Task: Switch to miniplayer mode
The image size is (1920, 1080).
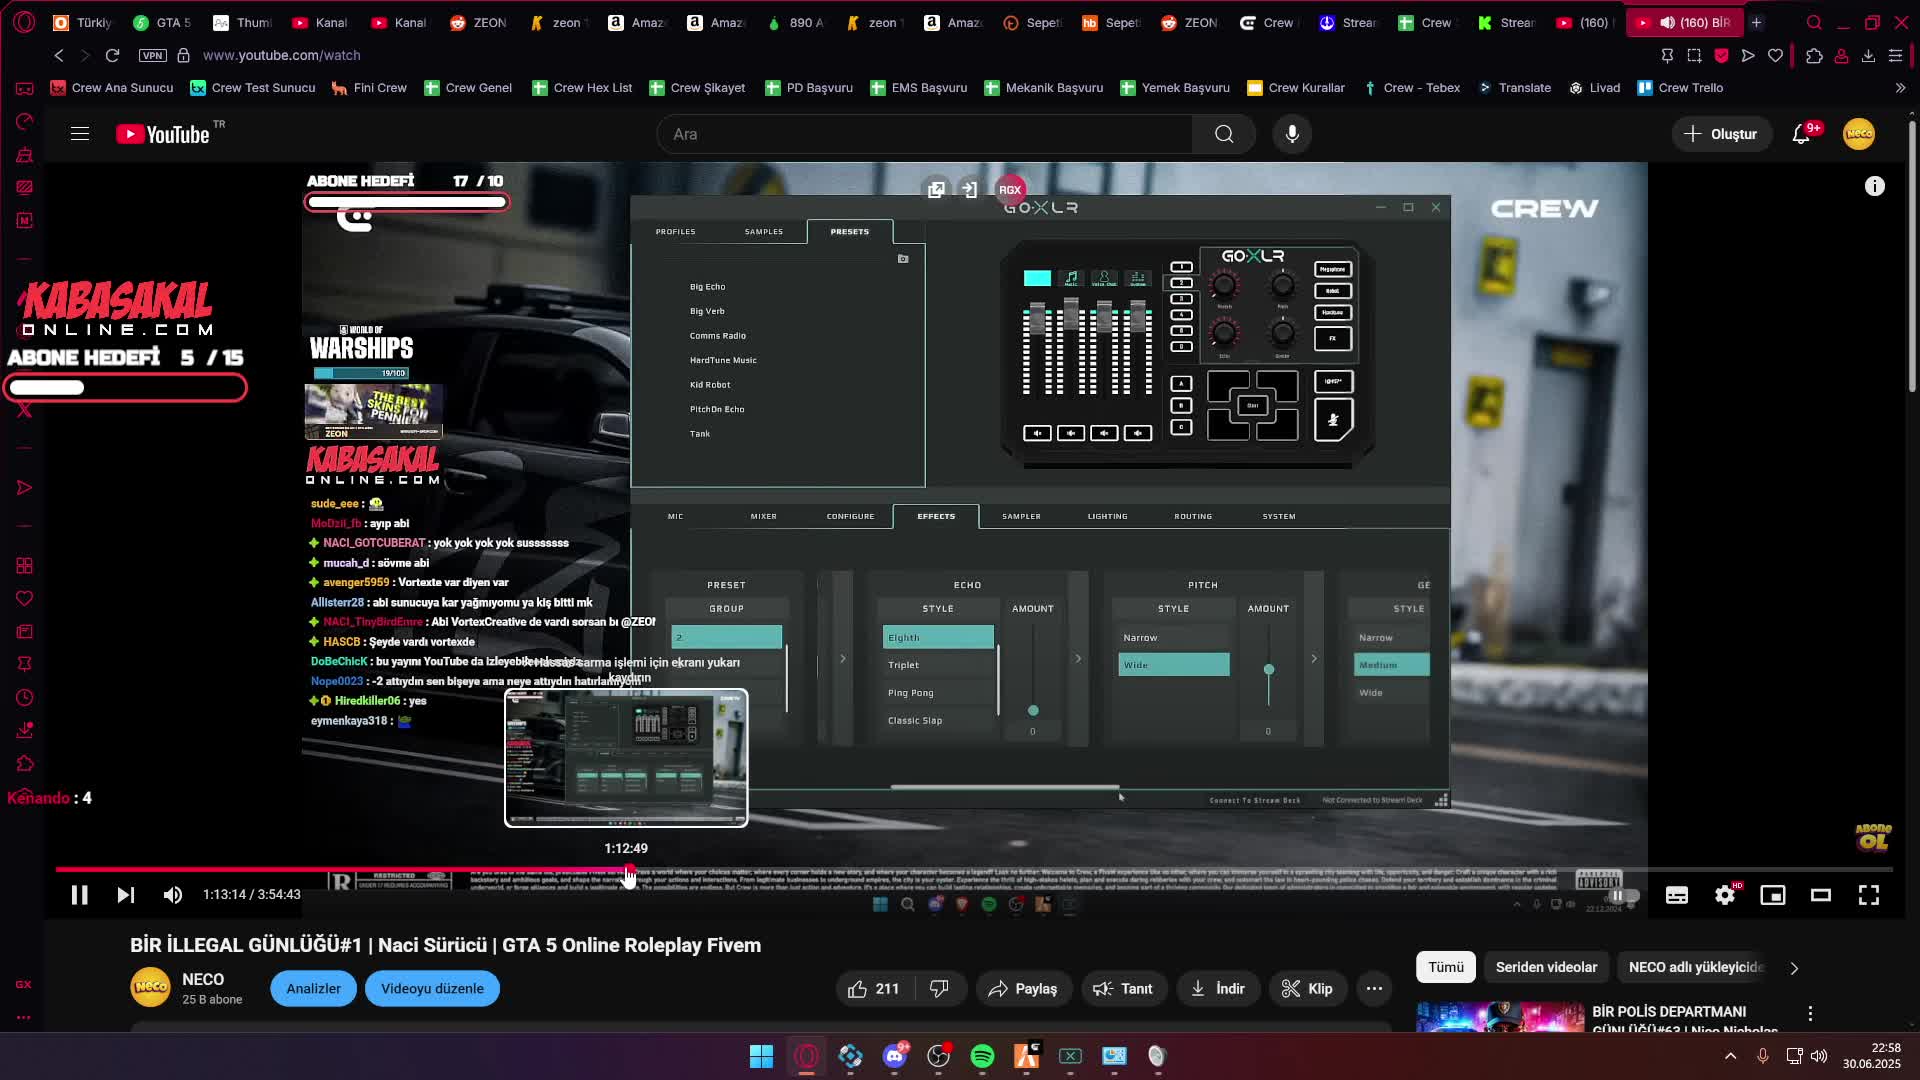Action: pyautogui.click(x=1773, y=895)
